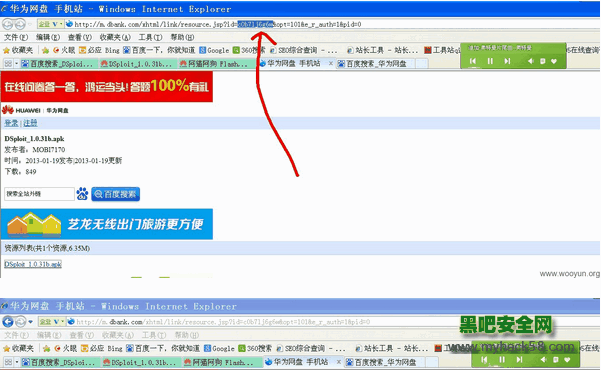Open 必应 Bing bookmark in upper favorites bar
This screenshot has width=601, height=370.
coord(99,50)
